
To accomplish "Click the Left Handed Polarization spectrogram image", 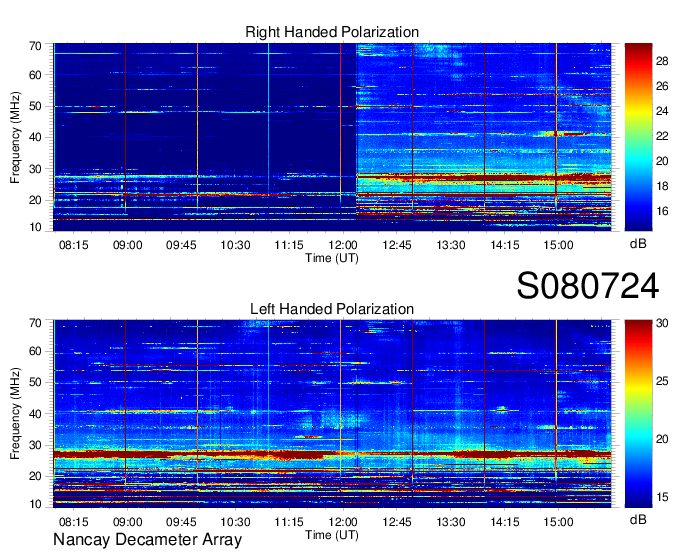I will 332,414.
